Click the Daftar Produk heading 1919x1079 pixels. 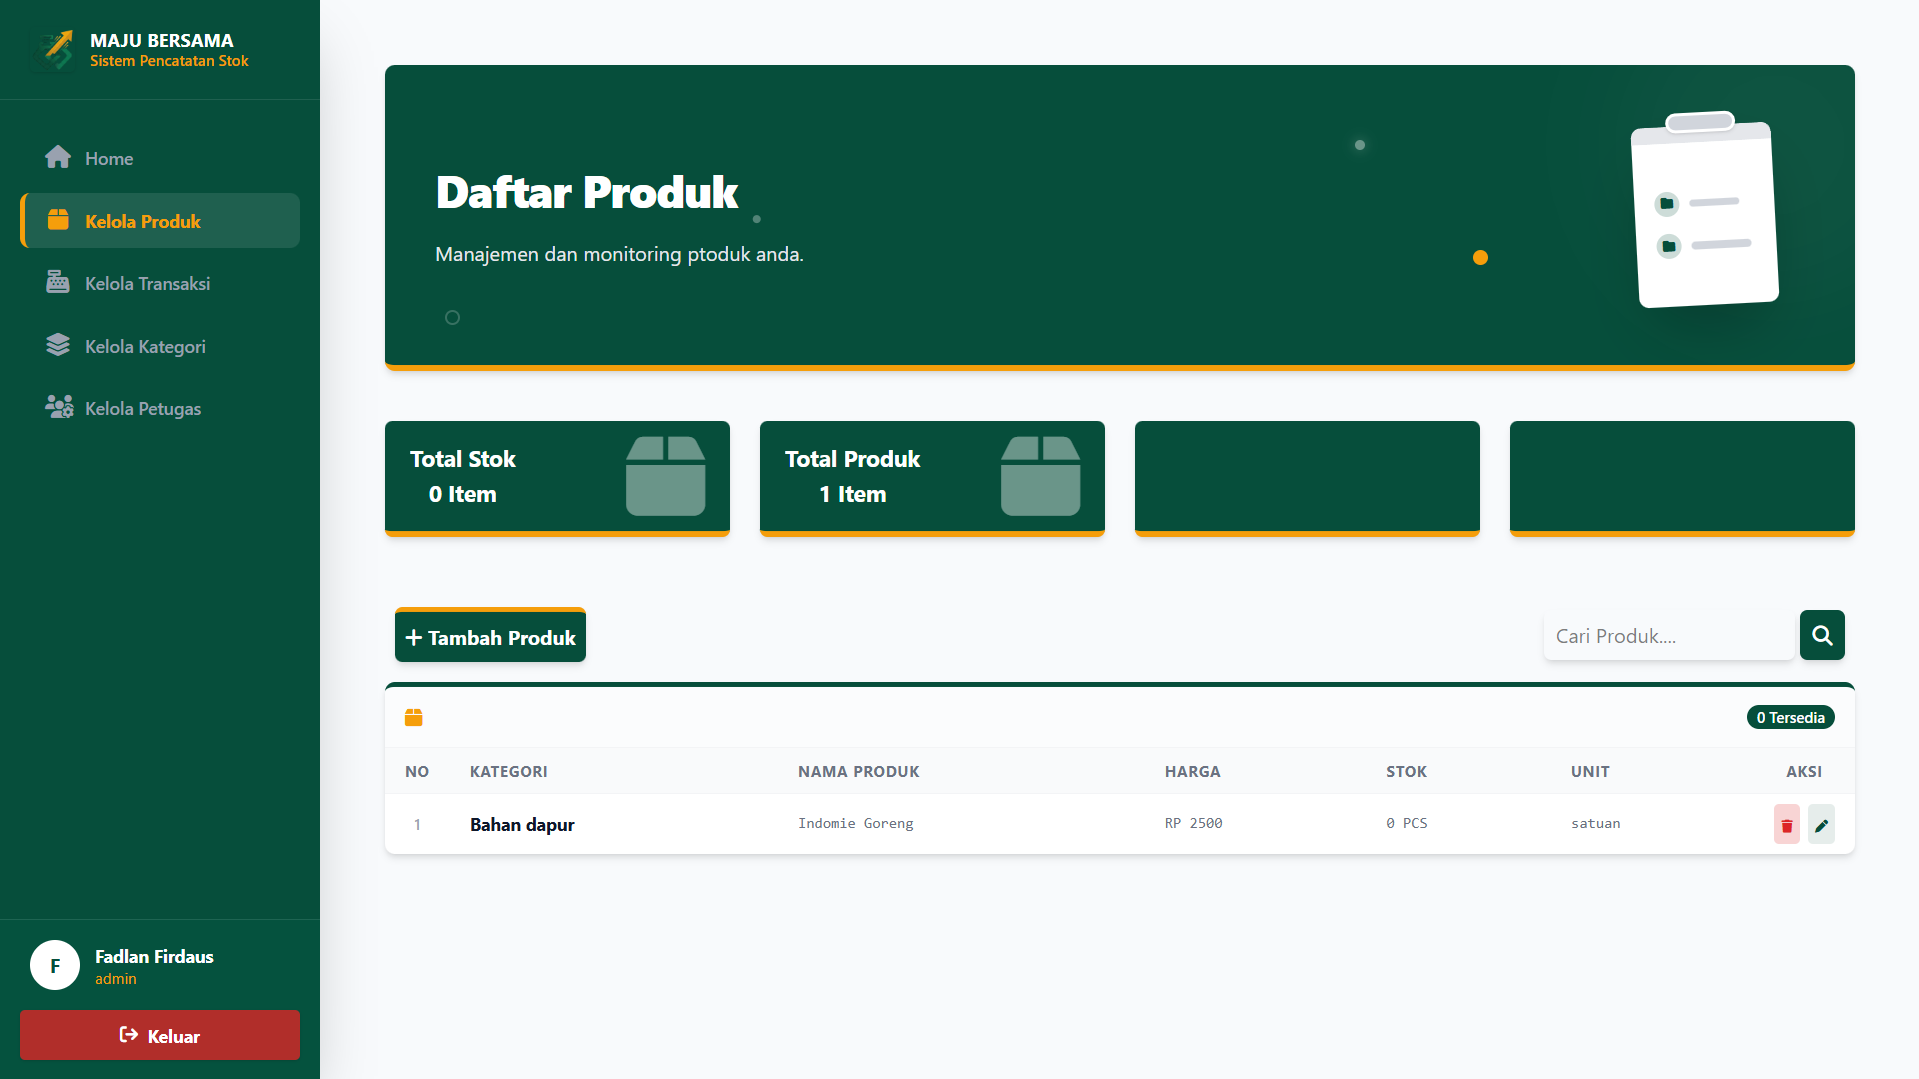587,191
